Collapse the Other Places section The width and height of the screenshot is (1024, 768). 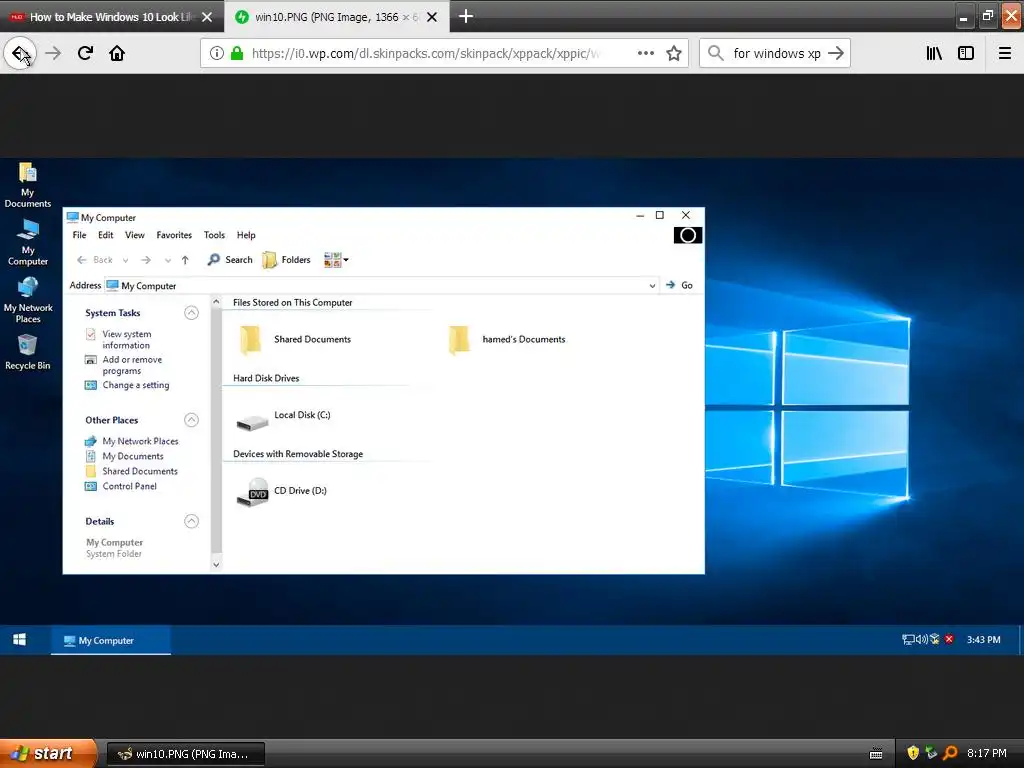pos(191,420)
